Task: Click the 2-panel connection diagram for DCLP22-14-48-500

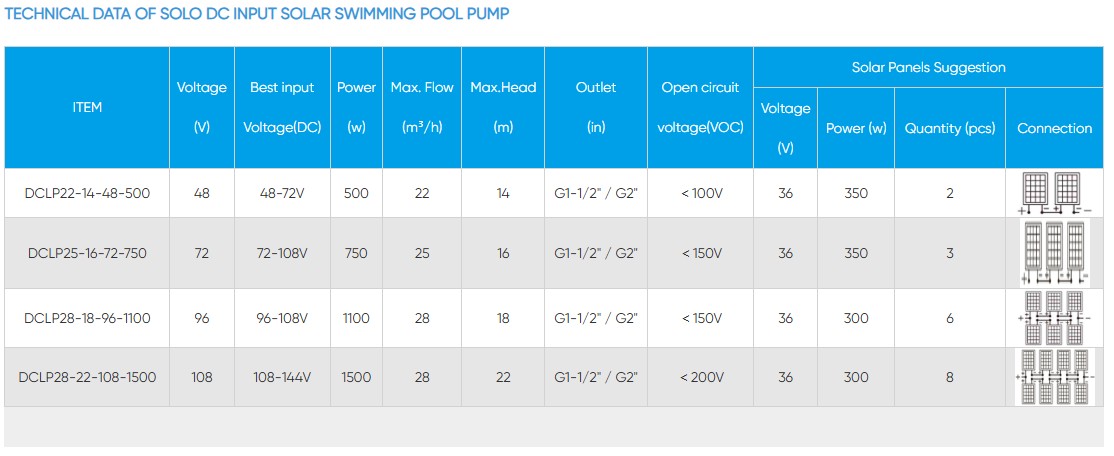Action: click(1055, 193)
